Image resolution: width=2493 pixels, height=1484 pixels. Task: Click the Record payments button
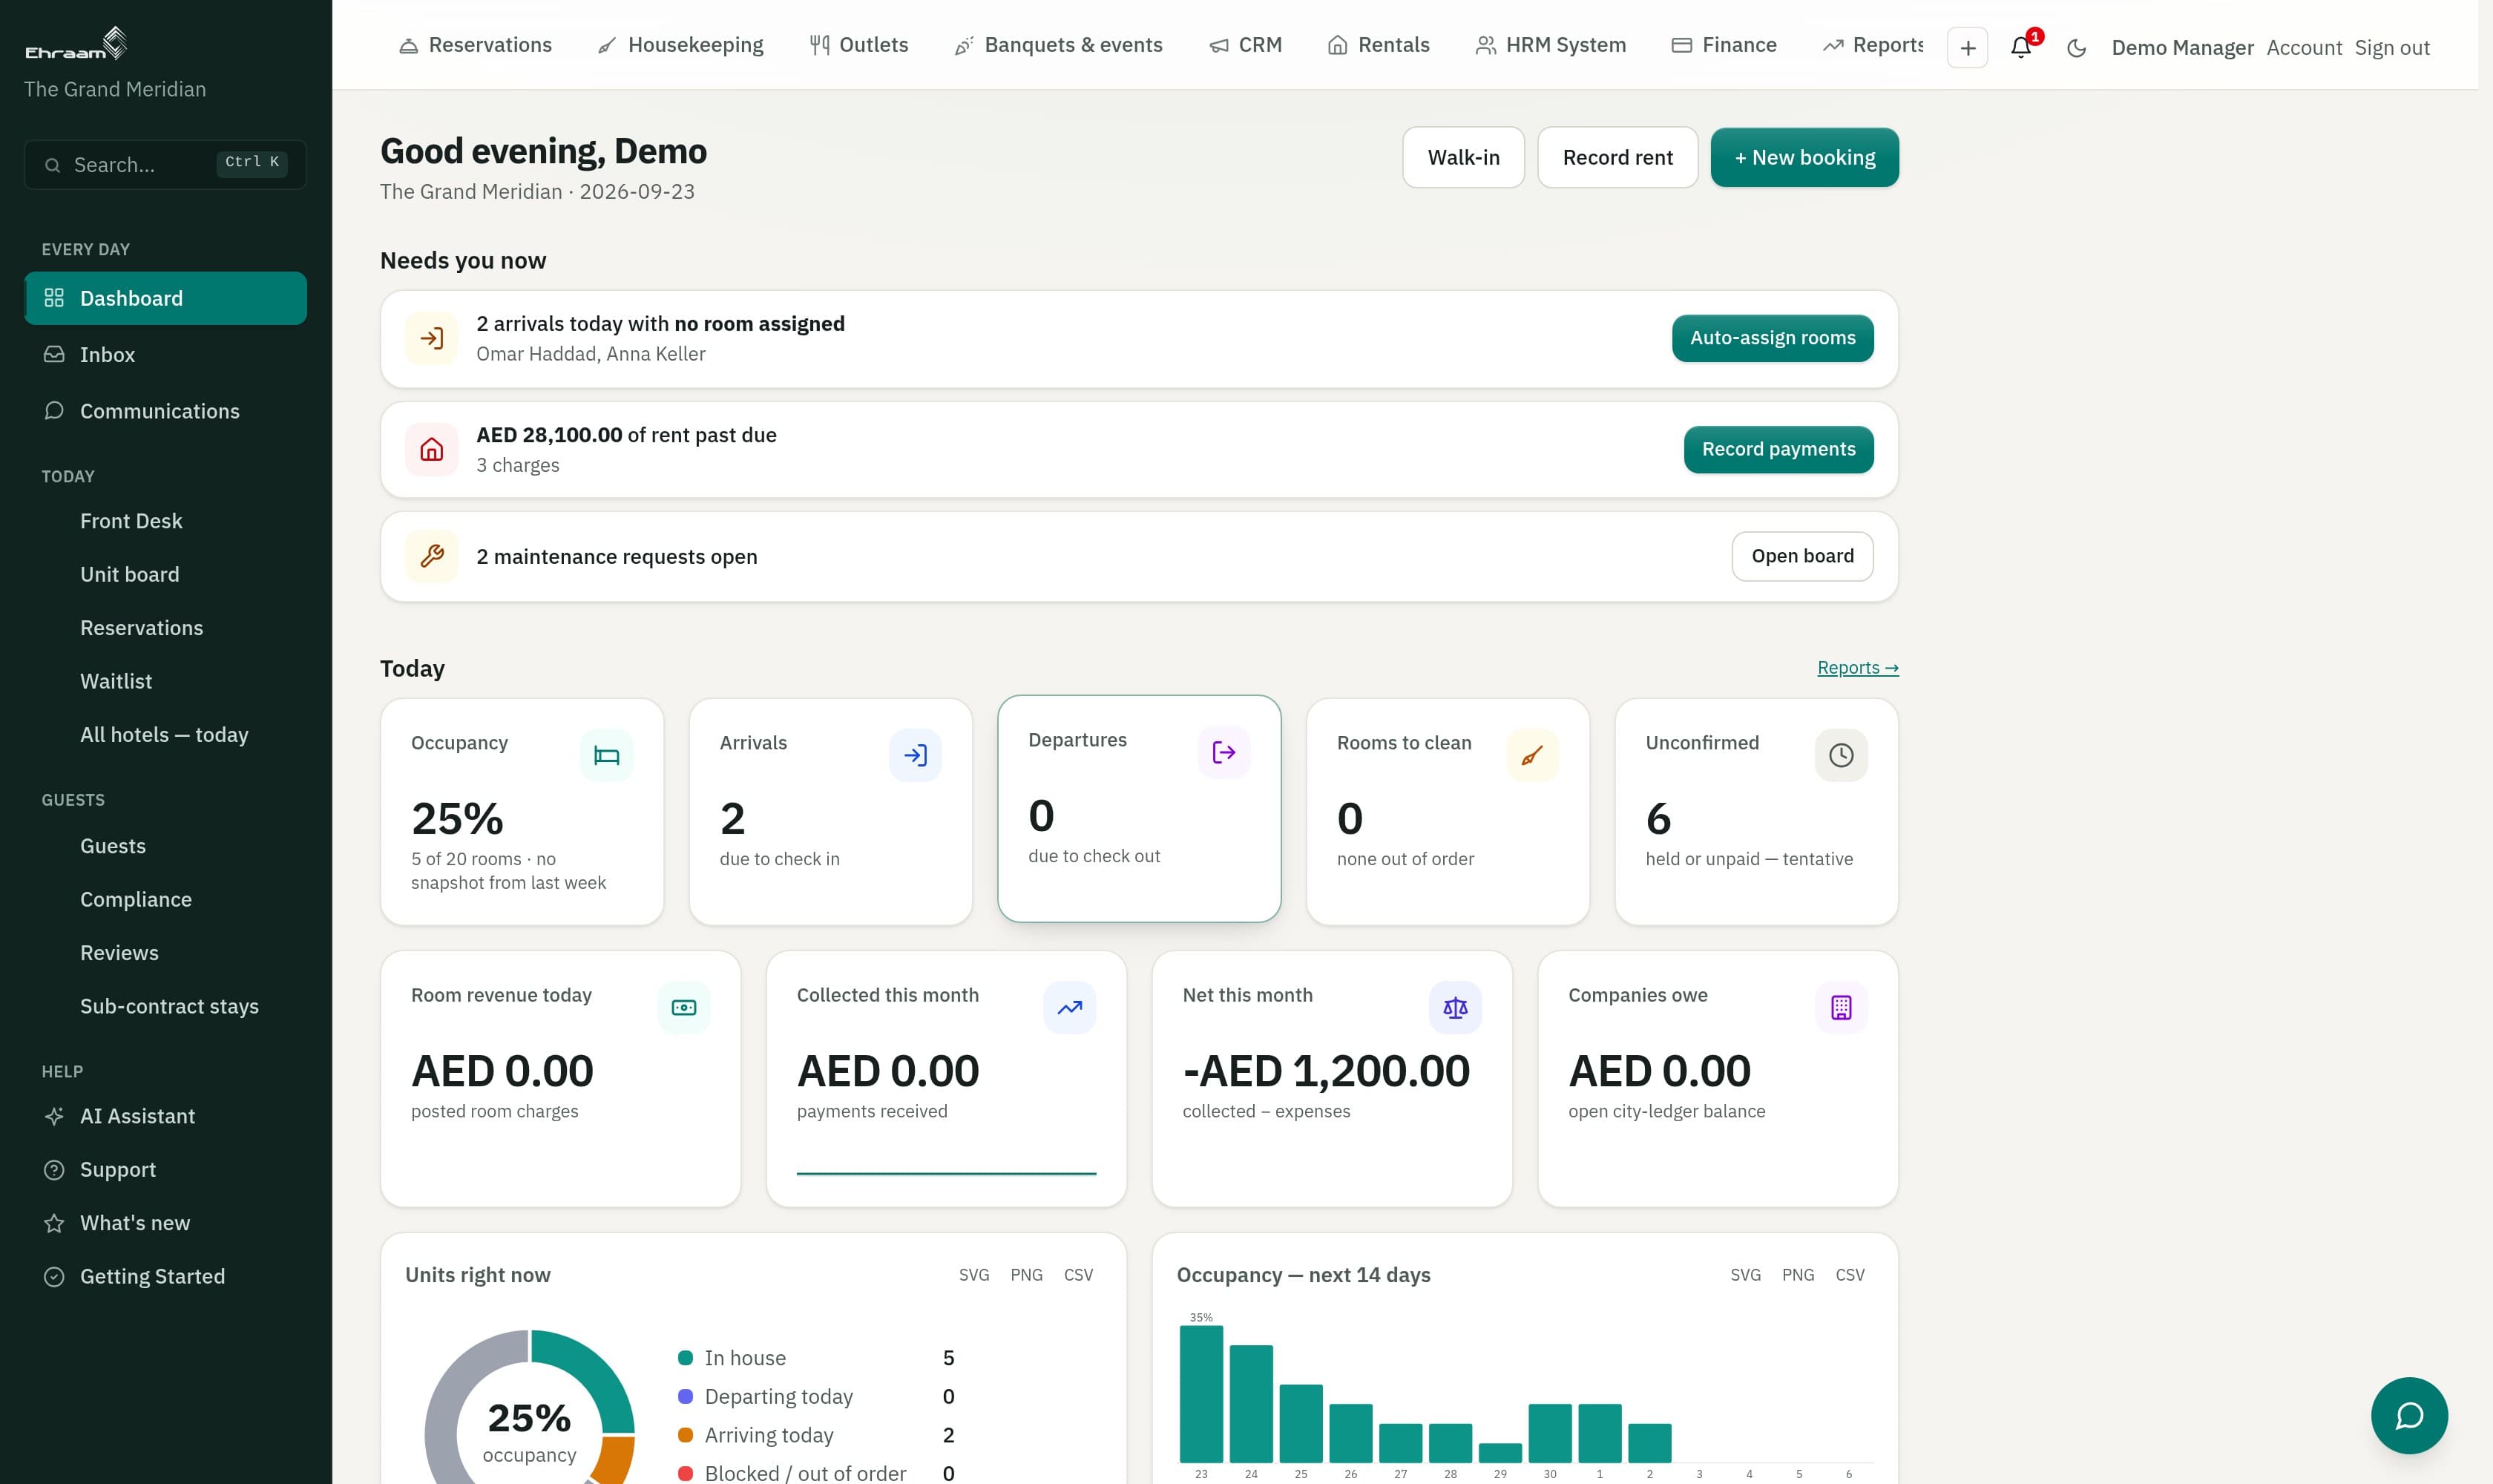click(1778, 450)
